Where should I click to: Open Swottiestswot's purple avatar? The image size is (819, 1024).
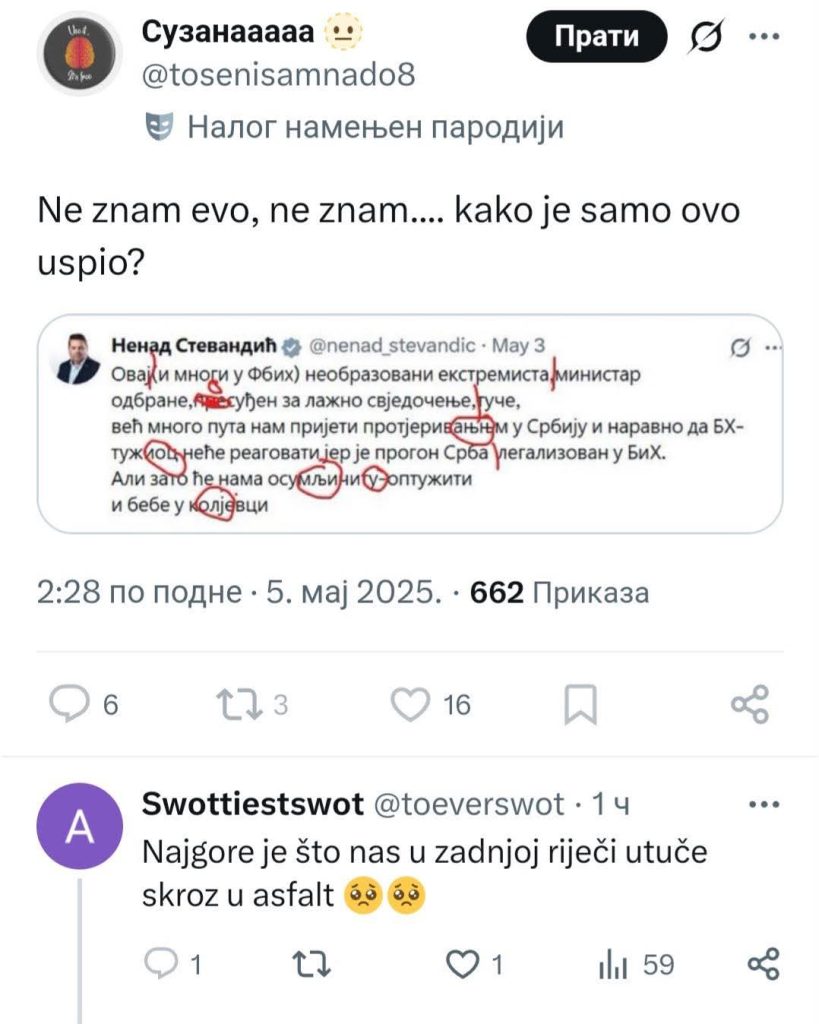point(79,827)
